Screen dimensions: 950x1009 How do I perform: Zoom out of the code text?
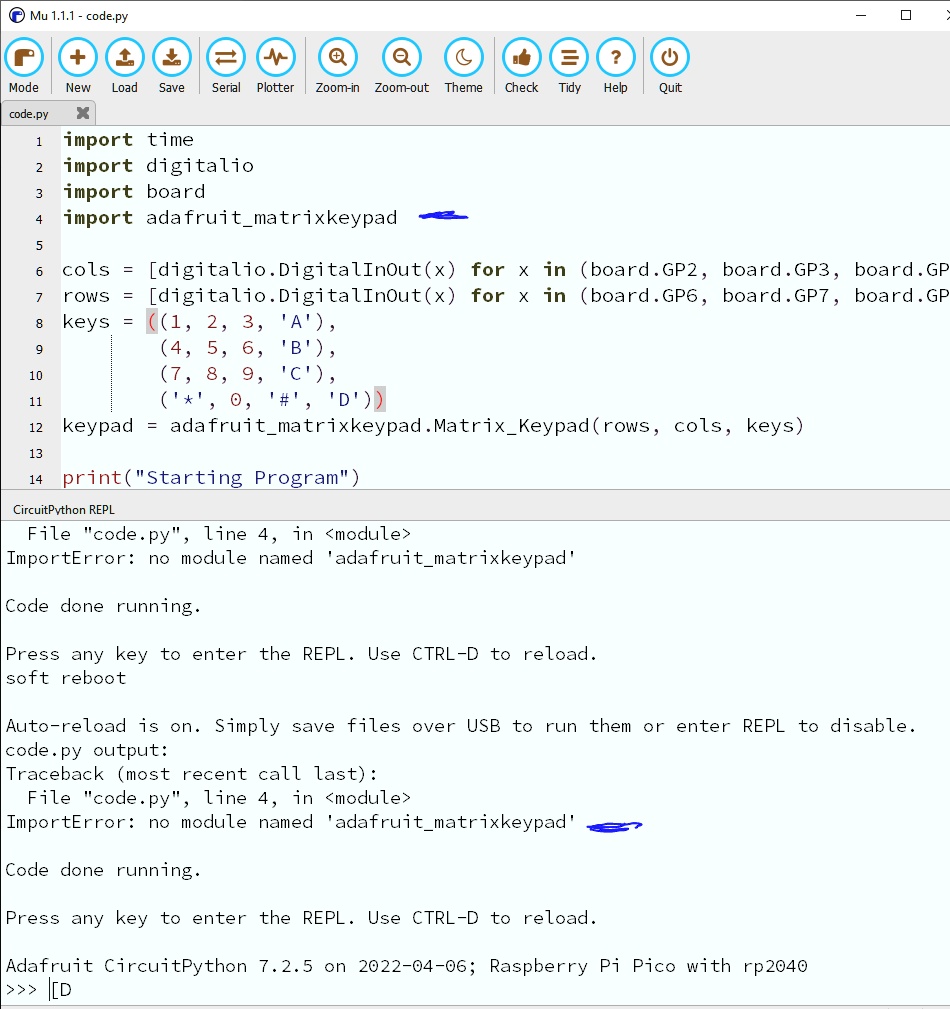tap(401, 57)
